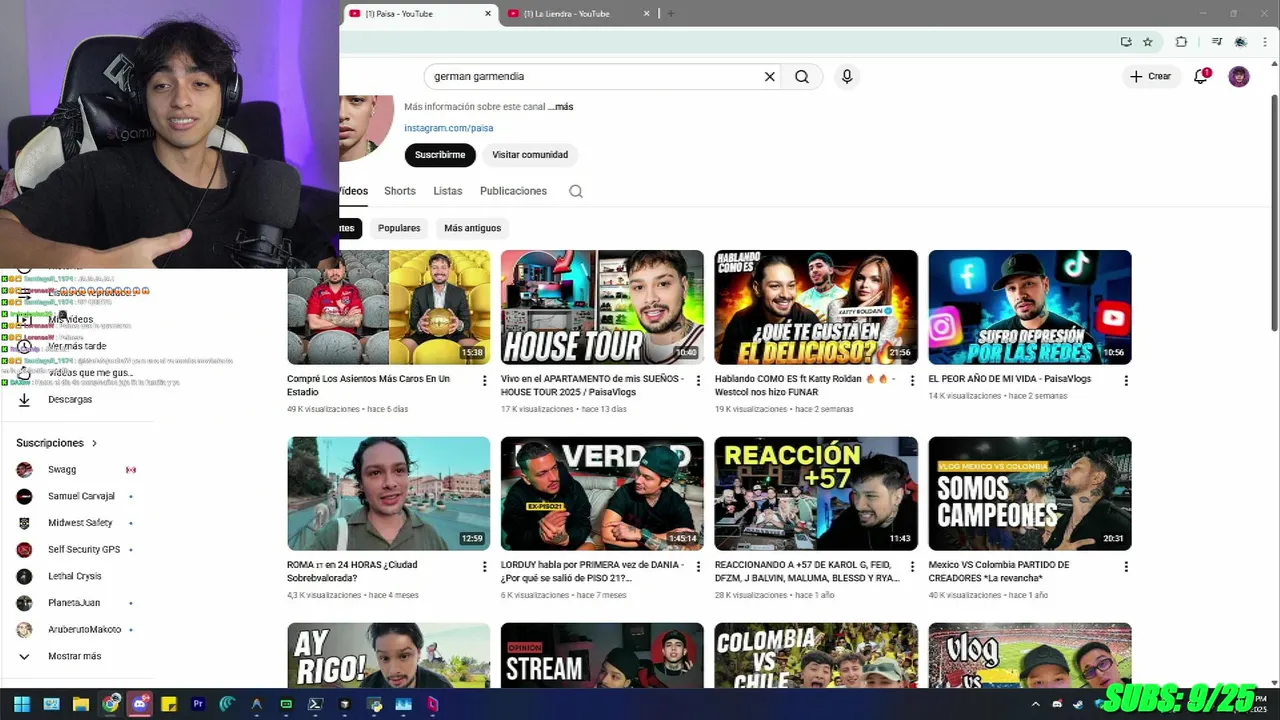The height and width of the screenshot is (720, 1280).
Task: Open the terminal icon in the taskbar
Action: point(315,704)
